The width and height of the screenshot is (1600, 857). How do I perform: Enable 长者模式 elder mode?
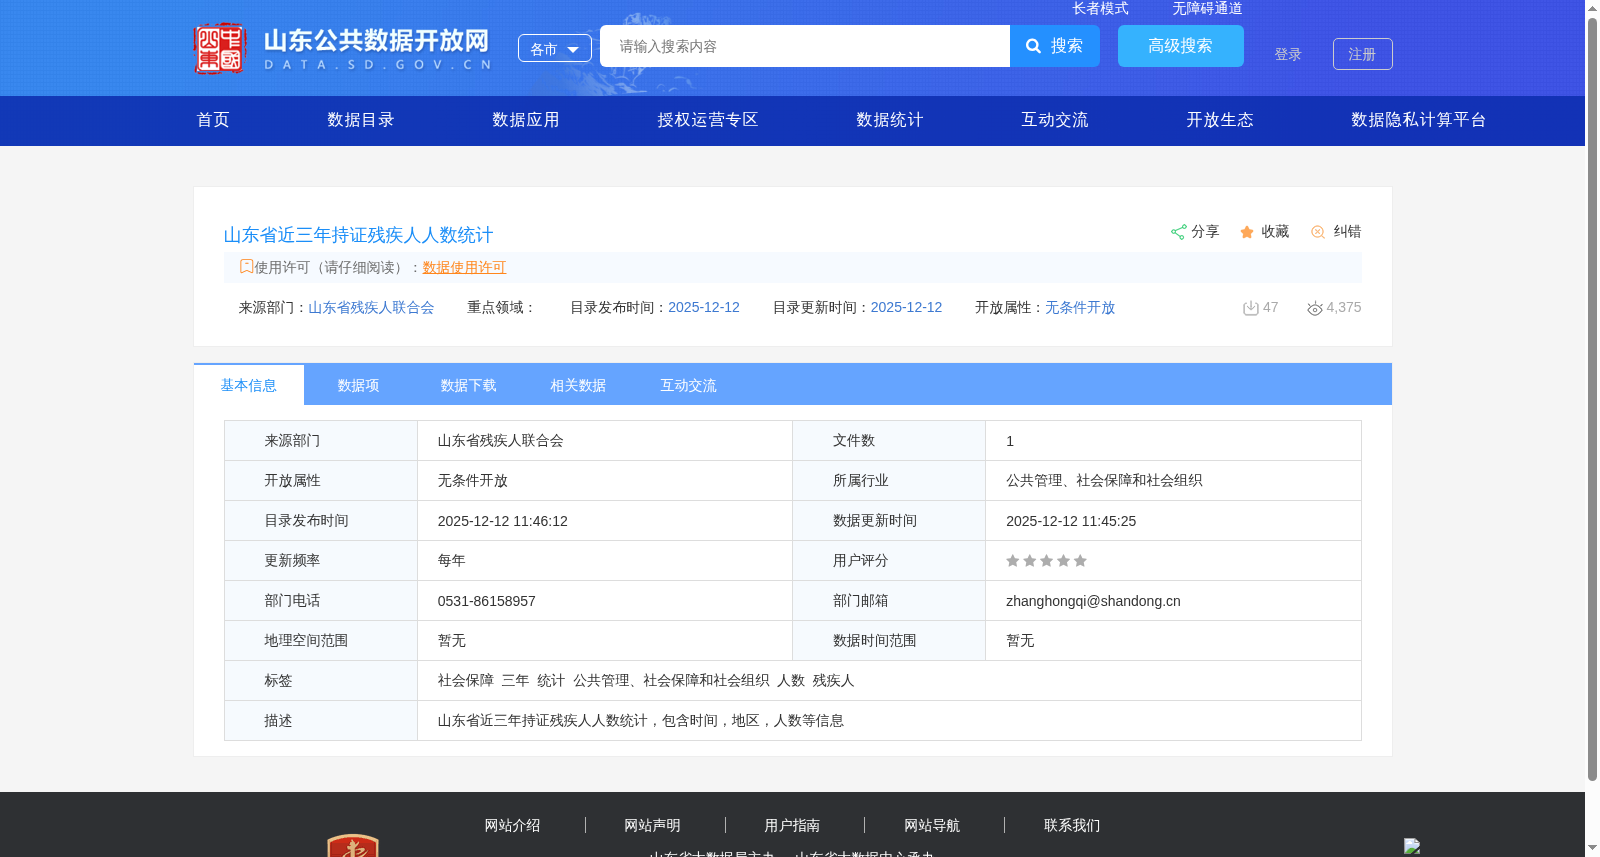[1101, 8]
